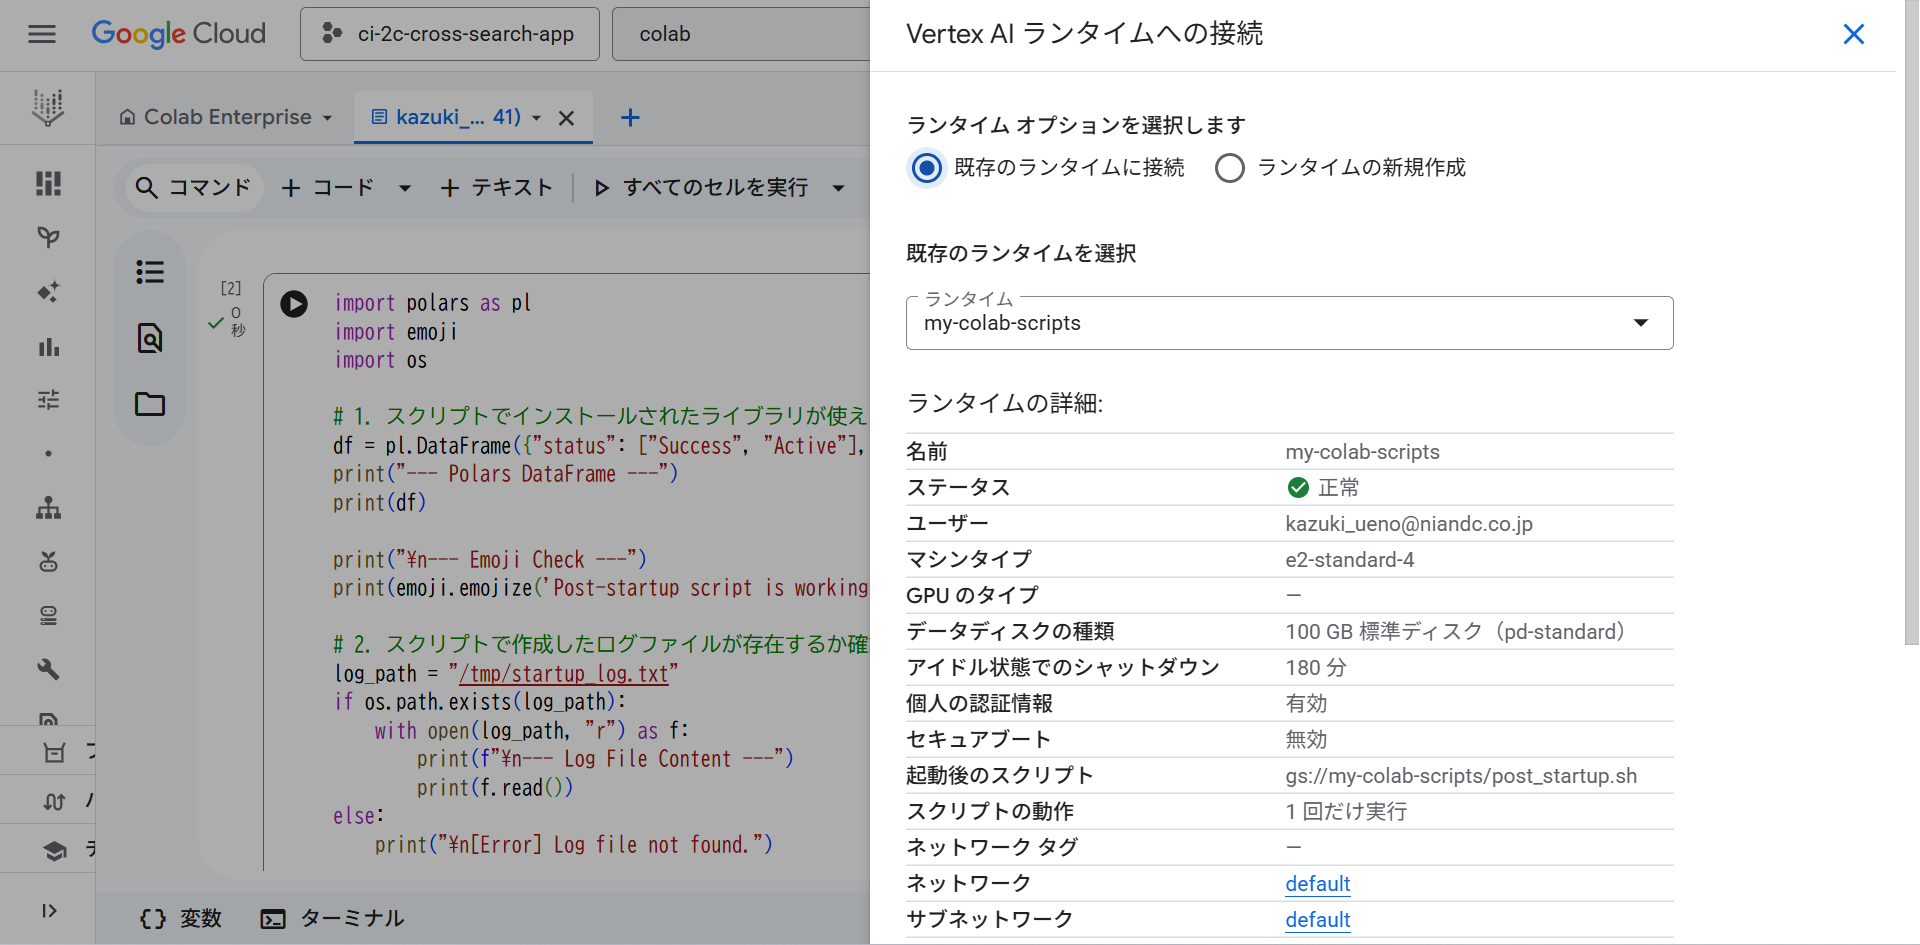Viewport: 1920px width, 945px height.
Task: Select the wrench tool icon in the sidebar
Action: coord(47,669)
